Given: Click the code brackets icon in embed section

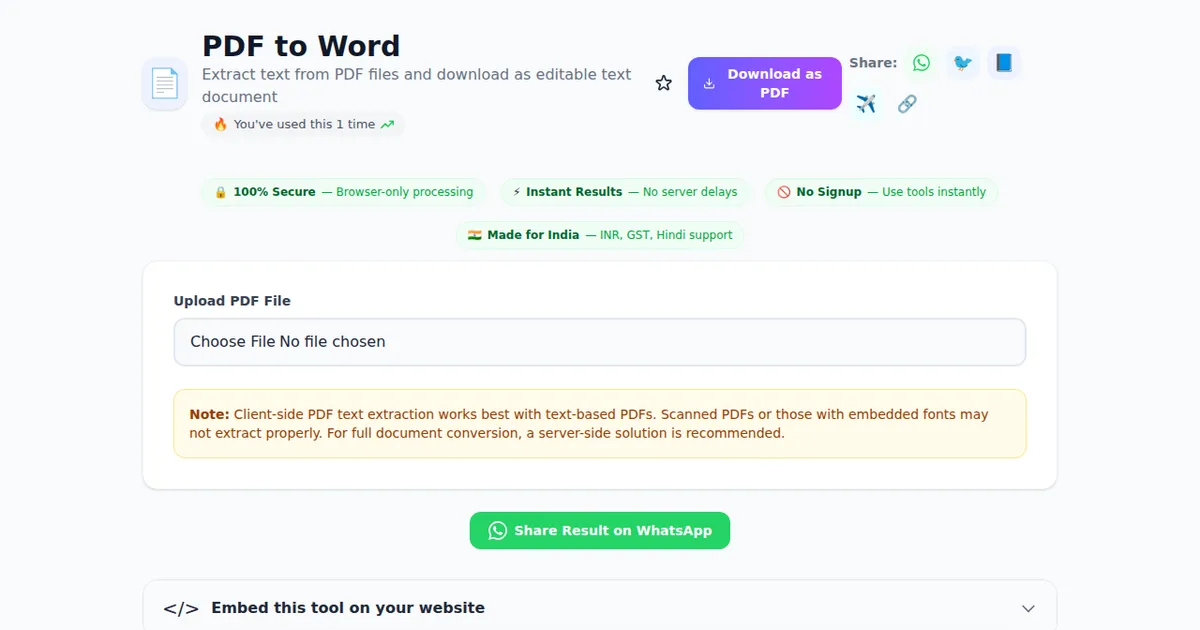Looking at the screenshot, I should click(181, 608).
